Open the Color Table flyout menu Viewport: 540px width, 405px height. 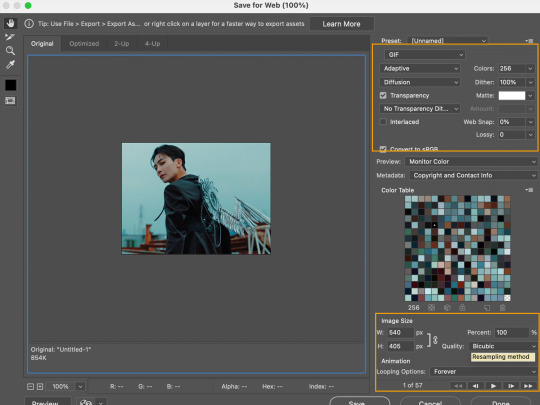point(529,190)
